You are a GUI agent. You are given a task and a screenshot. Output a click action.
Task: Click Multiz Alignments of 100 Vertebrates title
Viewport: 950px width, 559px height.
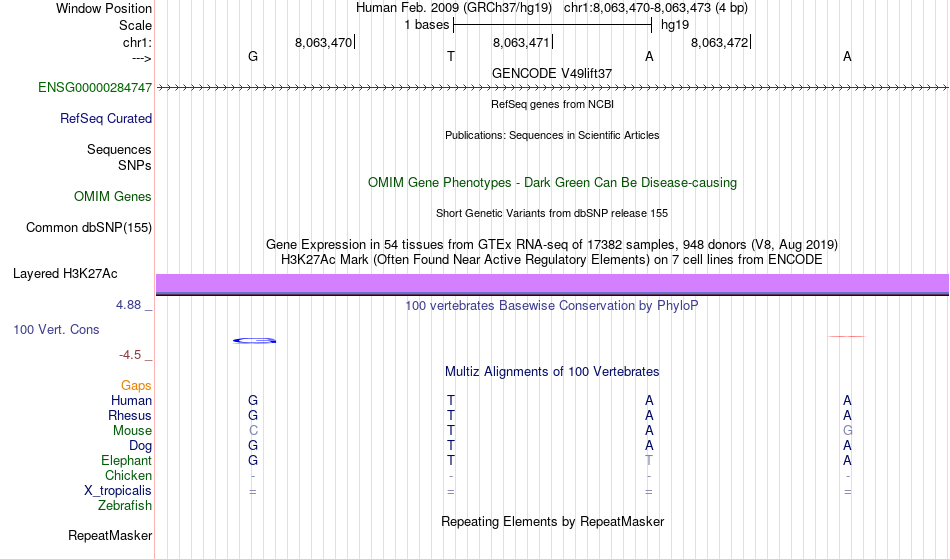coord(552,372)
